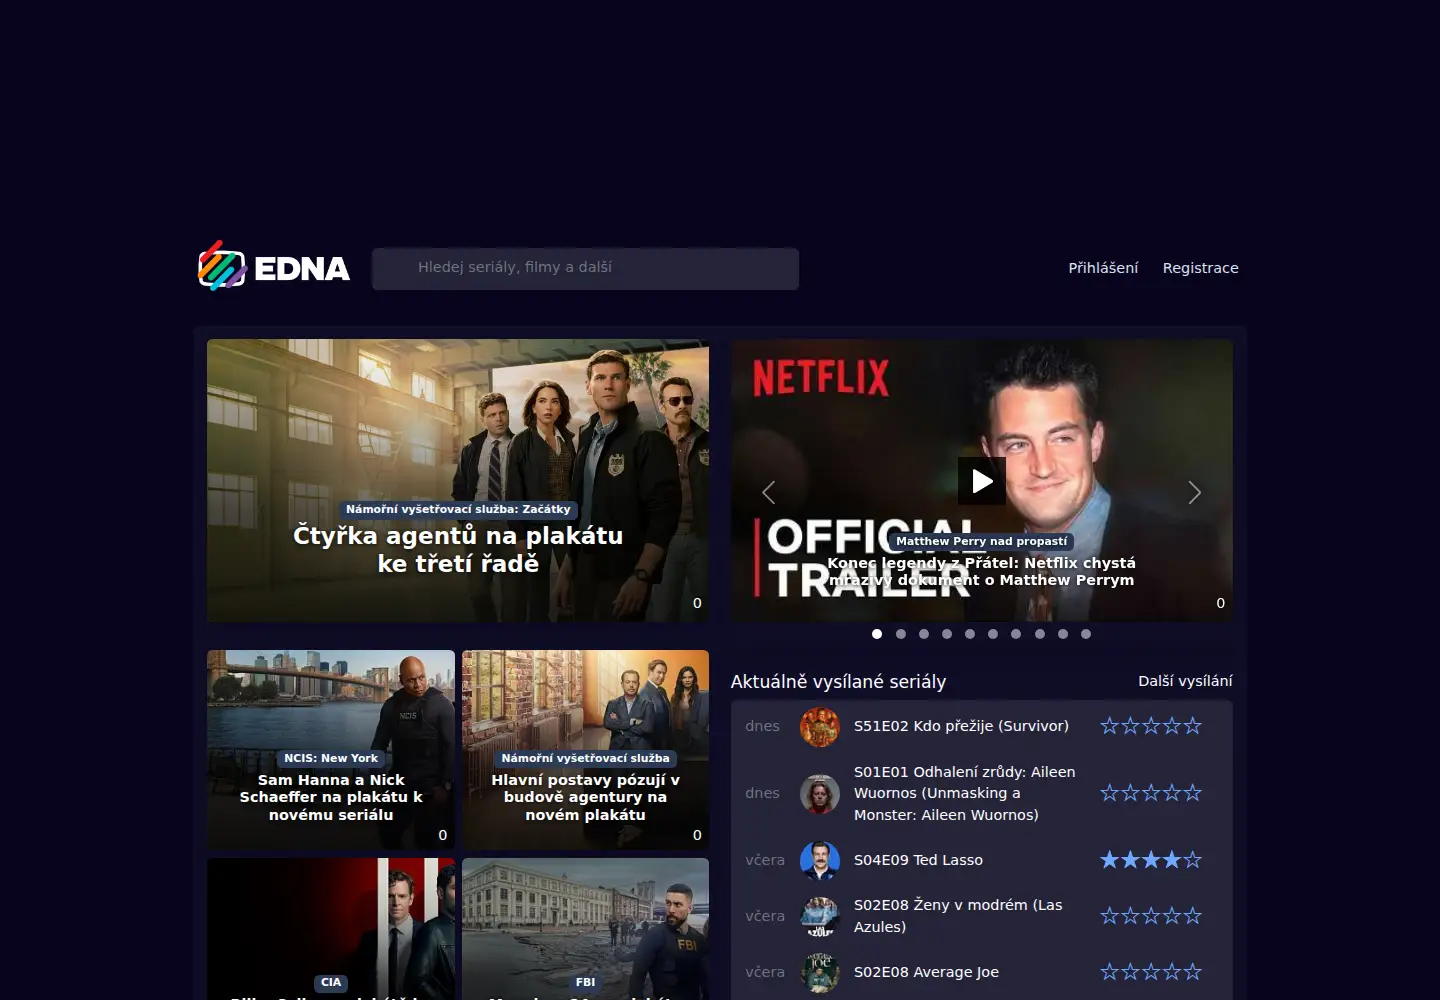This screenshot has width=1440, height=1000.
Task: Open the Registrace sign-up link
Action: pos(1200,268)
